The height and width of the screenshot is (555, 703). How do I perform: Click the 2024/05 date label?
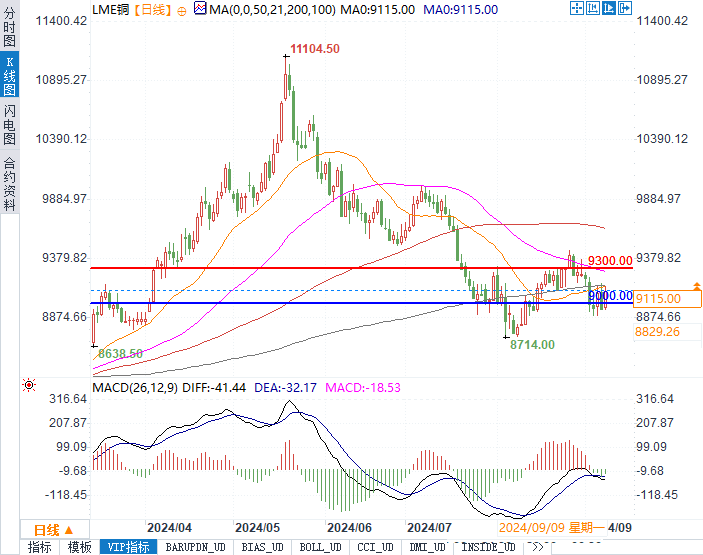(257, 528)
